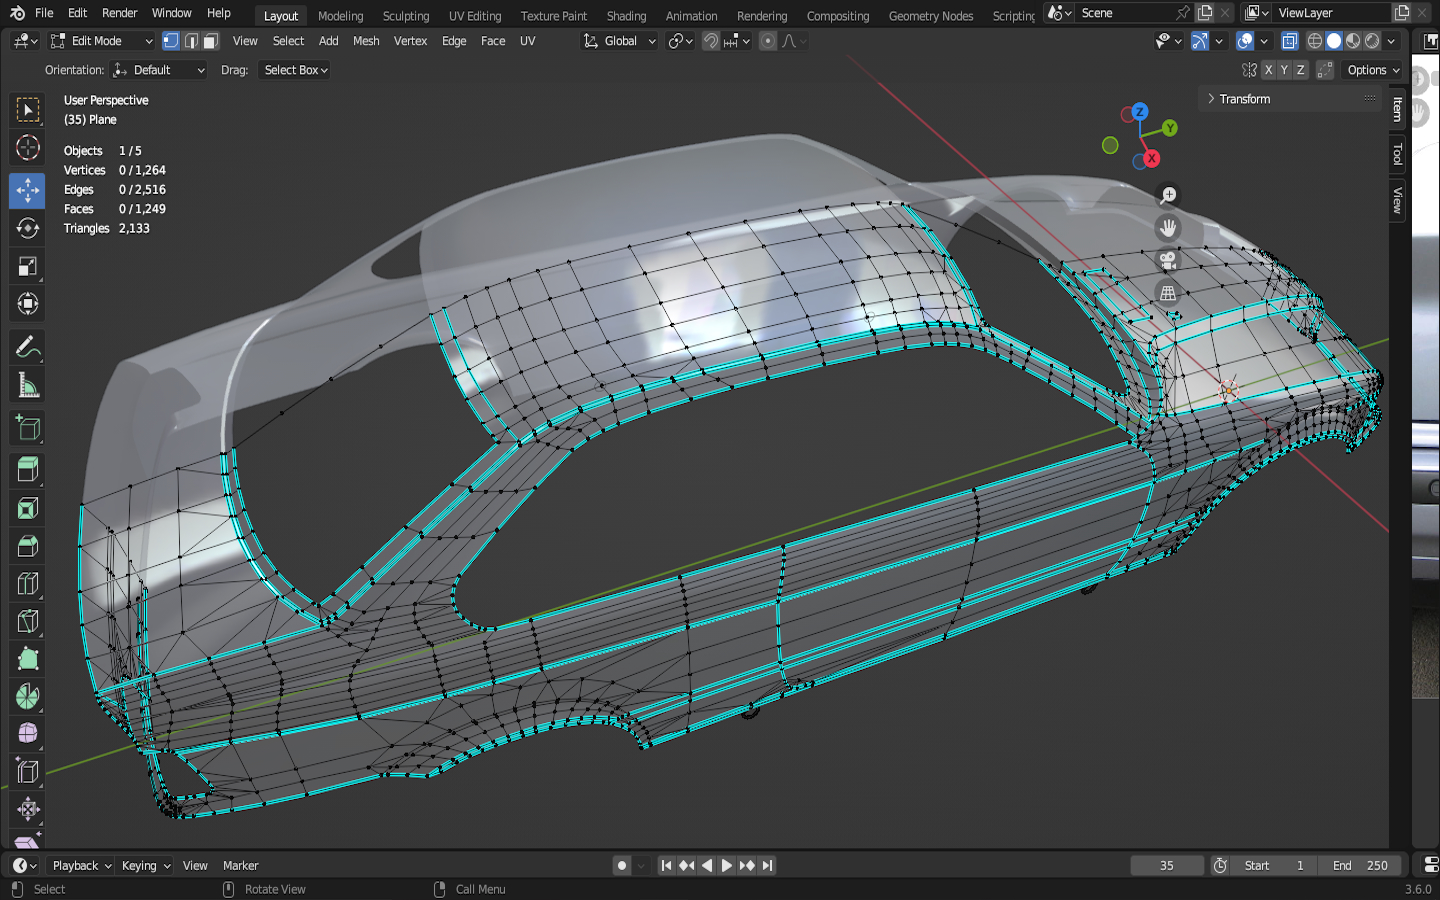Switch to the UV Editing workspace tab
This screenshot has height=900, width=1440.
[x=475, y=16]
